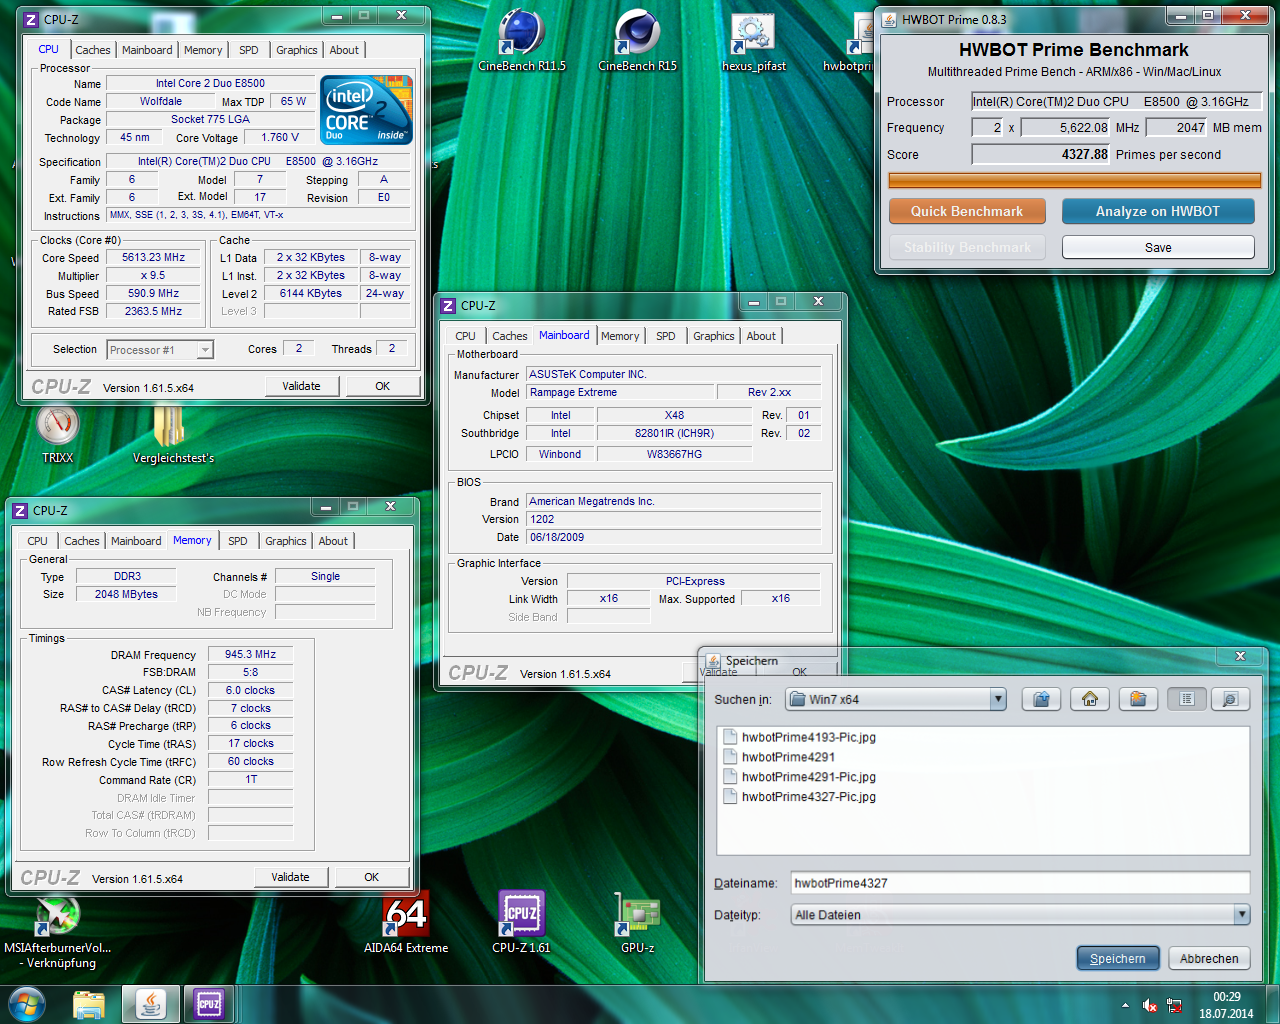
Task: Select the MSIAfterburner shortcut on desktop
Action: (57, 932)
